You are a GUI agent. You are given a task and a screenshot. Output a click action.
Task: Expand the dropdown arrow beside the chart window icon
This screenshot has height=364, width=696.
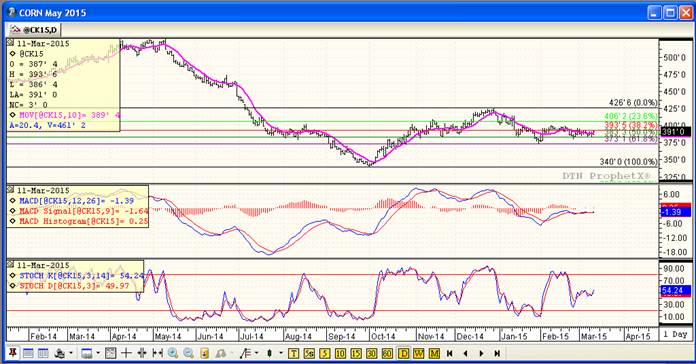98,353
